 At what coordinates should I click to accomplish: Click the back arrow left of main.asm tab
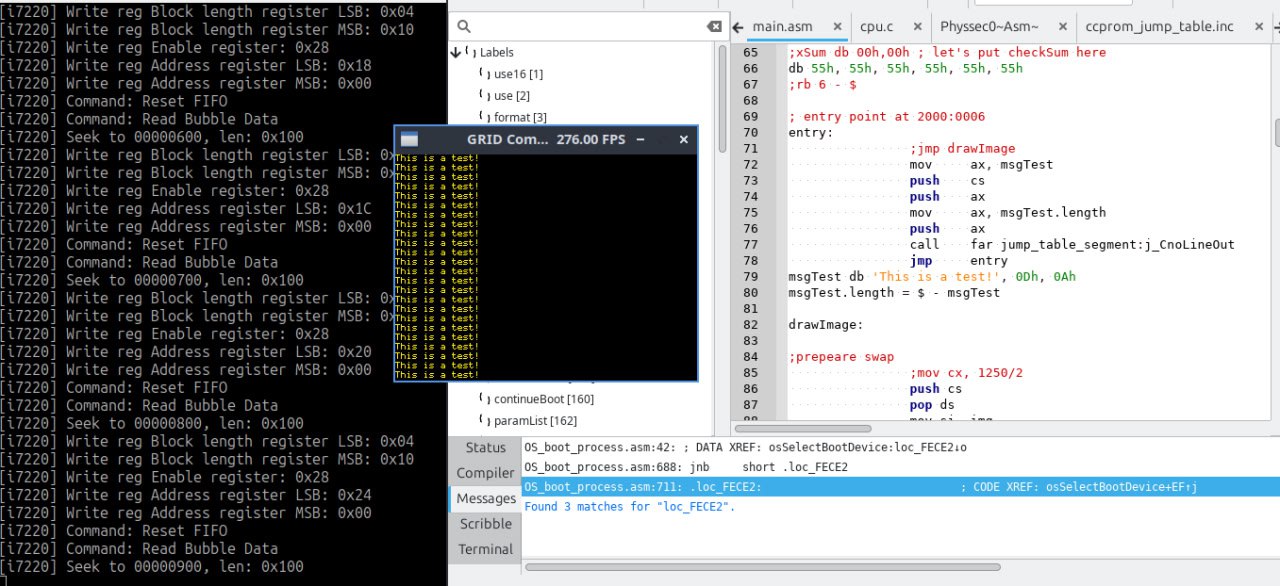point(738,27)
